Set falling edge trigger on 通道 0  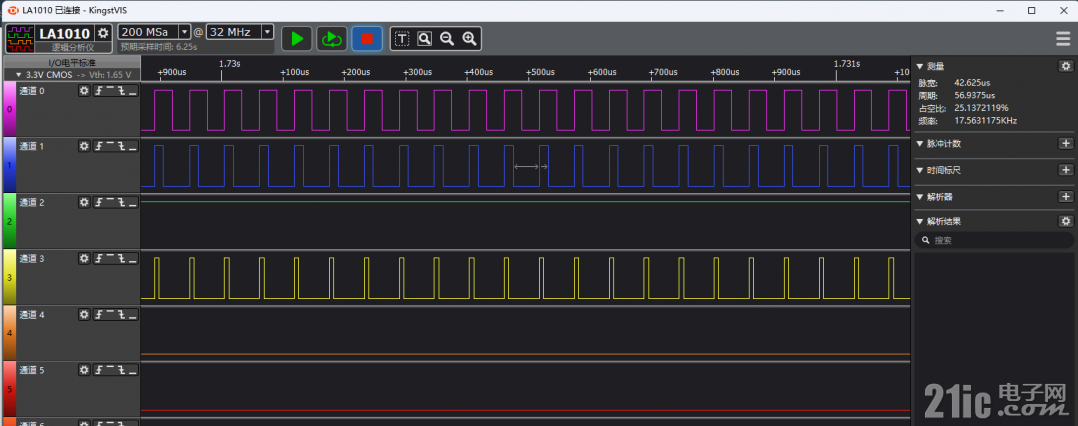pyautogui.click(x=121, y=91)
